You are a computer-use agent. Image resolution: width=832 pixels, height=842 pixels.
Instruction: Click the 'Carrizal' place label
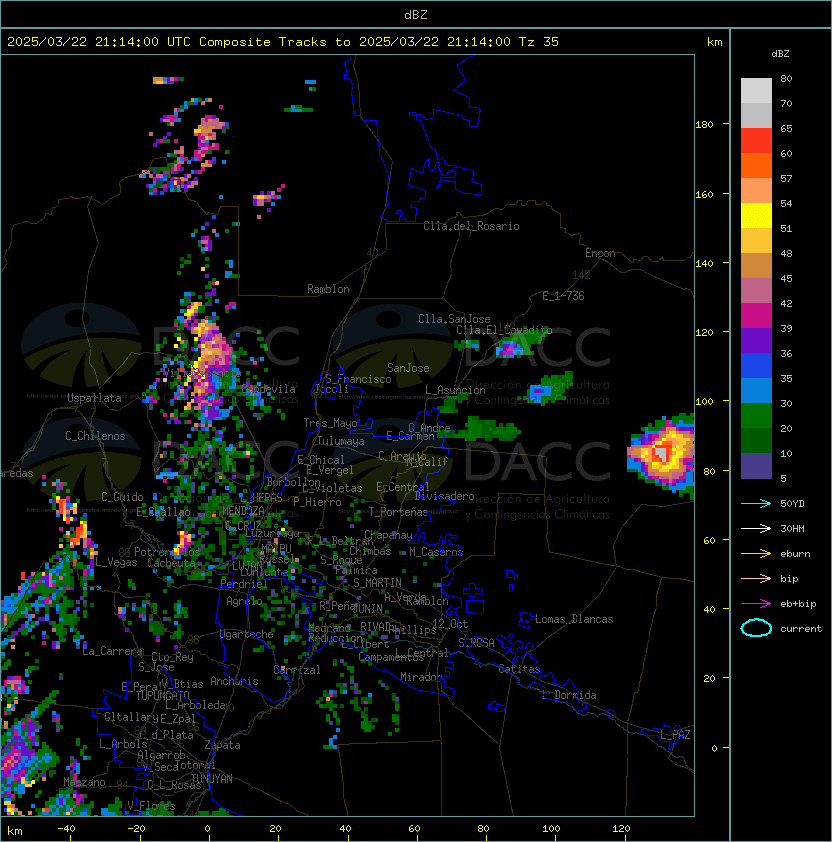tap(297, 670)
